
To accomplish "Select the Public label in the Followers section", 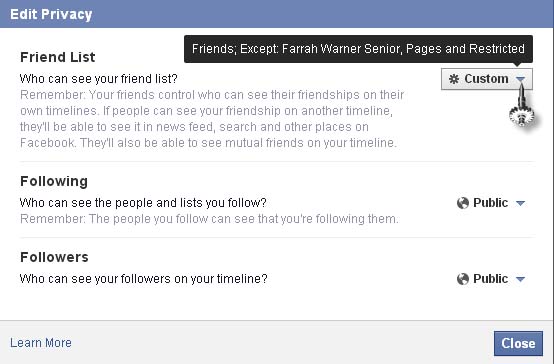I will (x=490, y=279).
